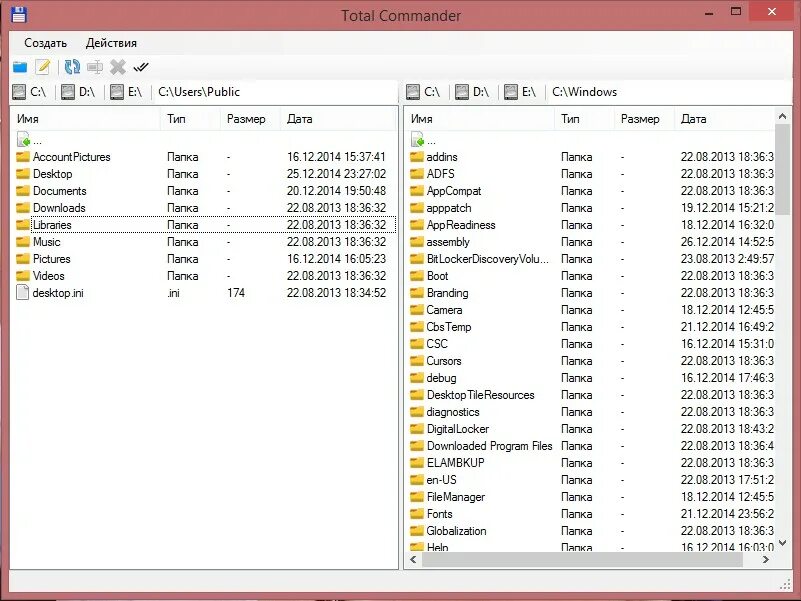Open the Действия menu
This screenshot has width=801, height=601.
[x=110, y=43]
